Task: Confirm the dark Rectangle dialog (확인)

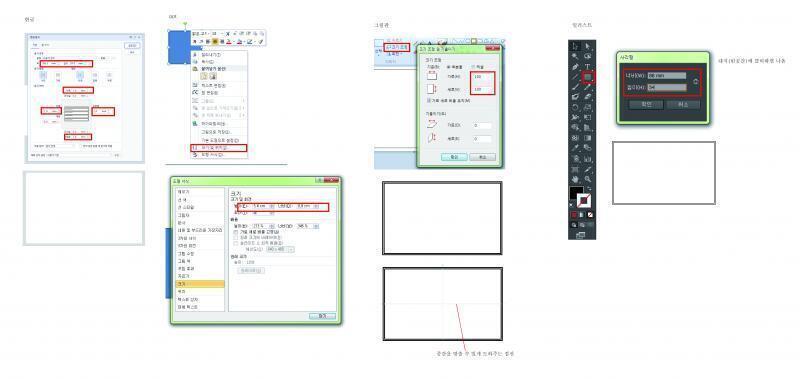Action: (646, 104)
